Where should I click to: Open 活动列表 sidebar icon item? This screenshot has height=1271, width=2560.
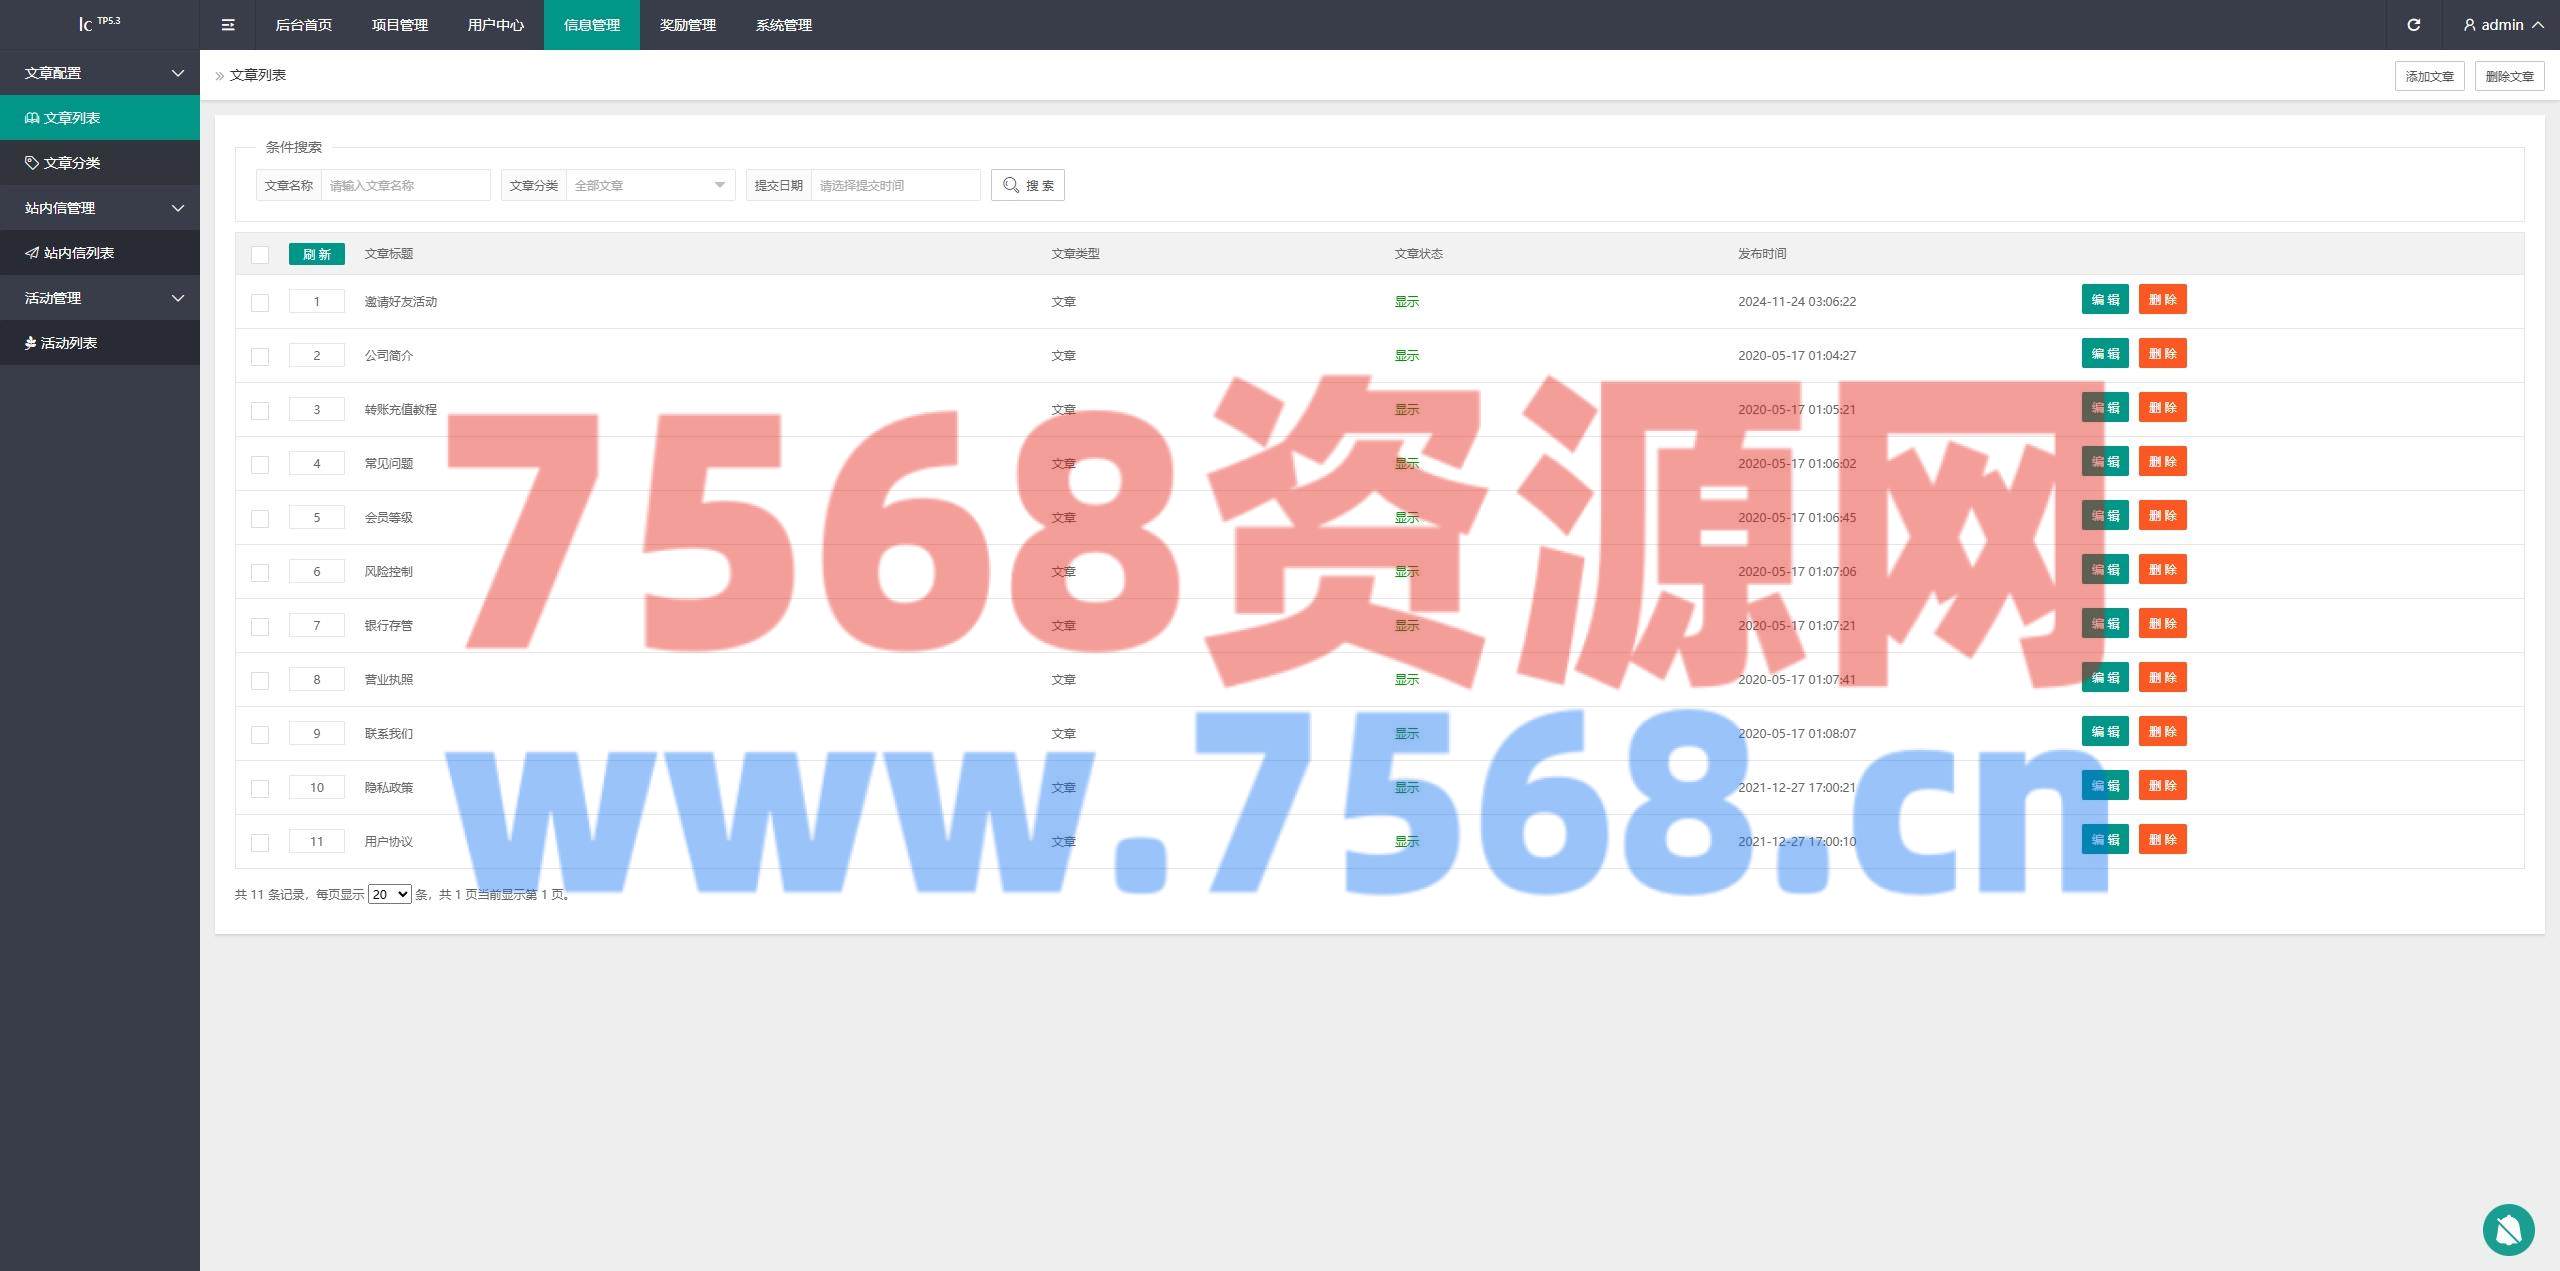pyautogui.click(x=31, y=343)
